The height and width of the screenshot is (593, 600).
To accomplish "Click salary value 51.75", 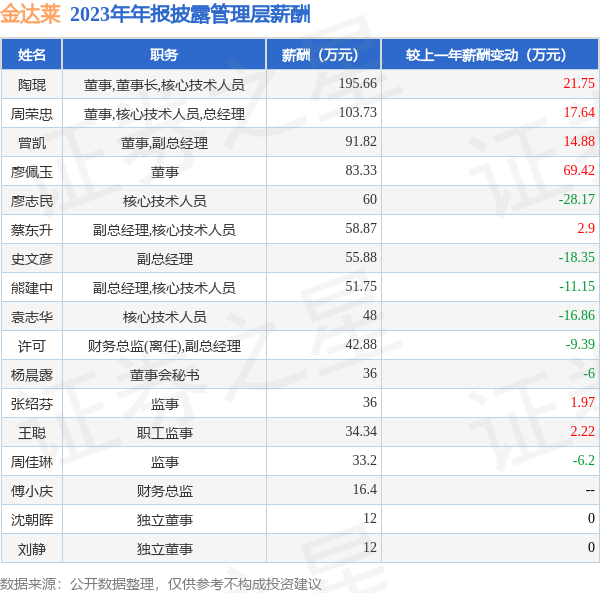I will [361, 287].
